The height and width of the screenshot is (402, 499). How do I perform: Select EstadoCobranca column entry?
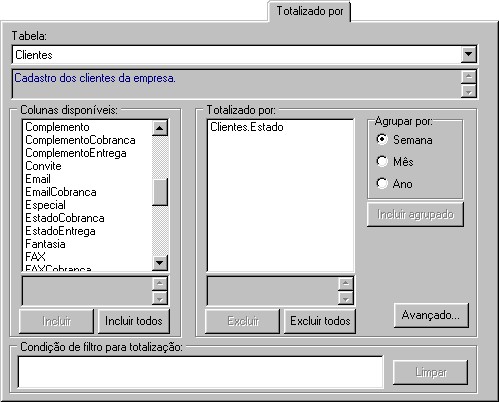[65, 218]
